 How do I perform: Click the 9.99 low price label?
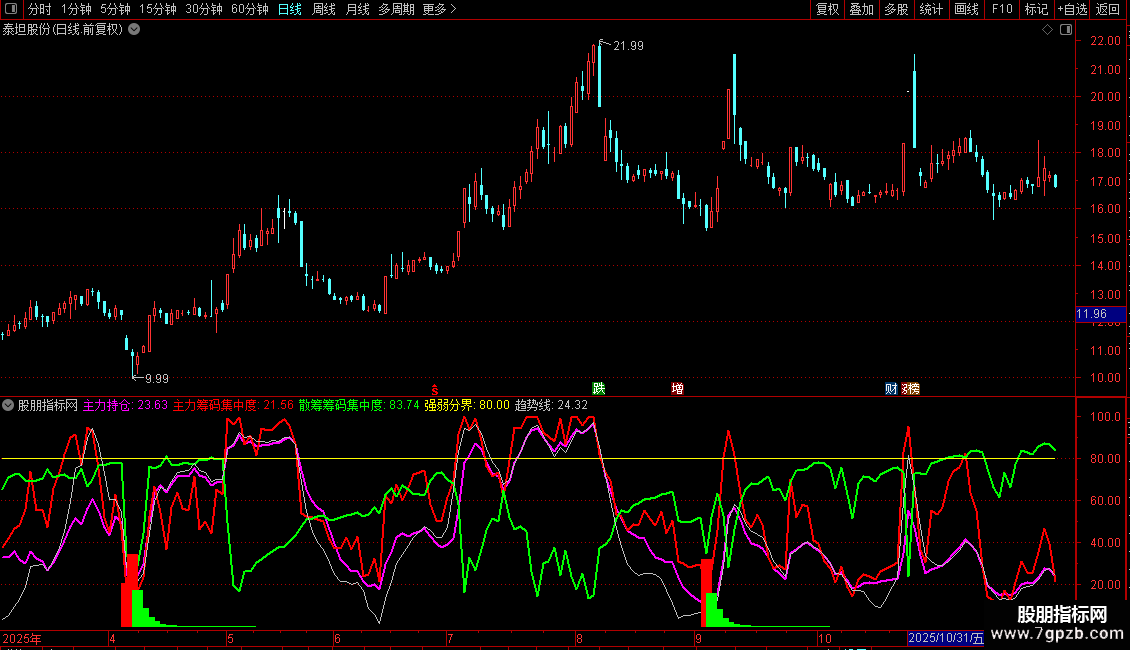(x=156, y=378)
